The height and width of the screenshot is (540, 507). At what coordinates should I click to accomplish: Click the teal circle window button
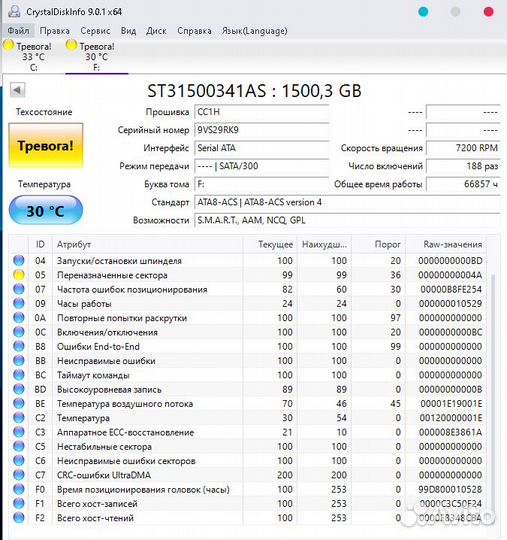coord(423,12)
